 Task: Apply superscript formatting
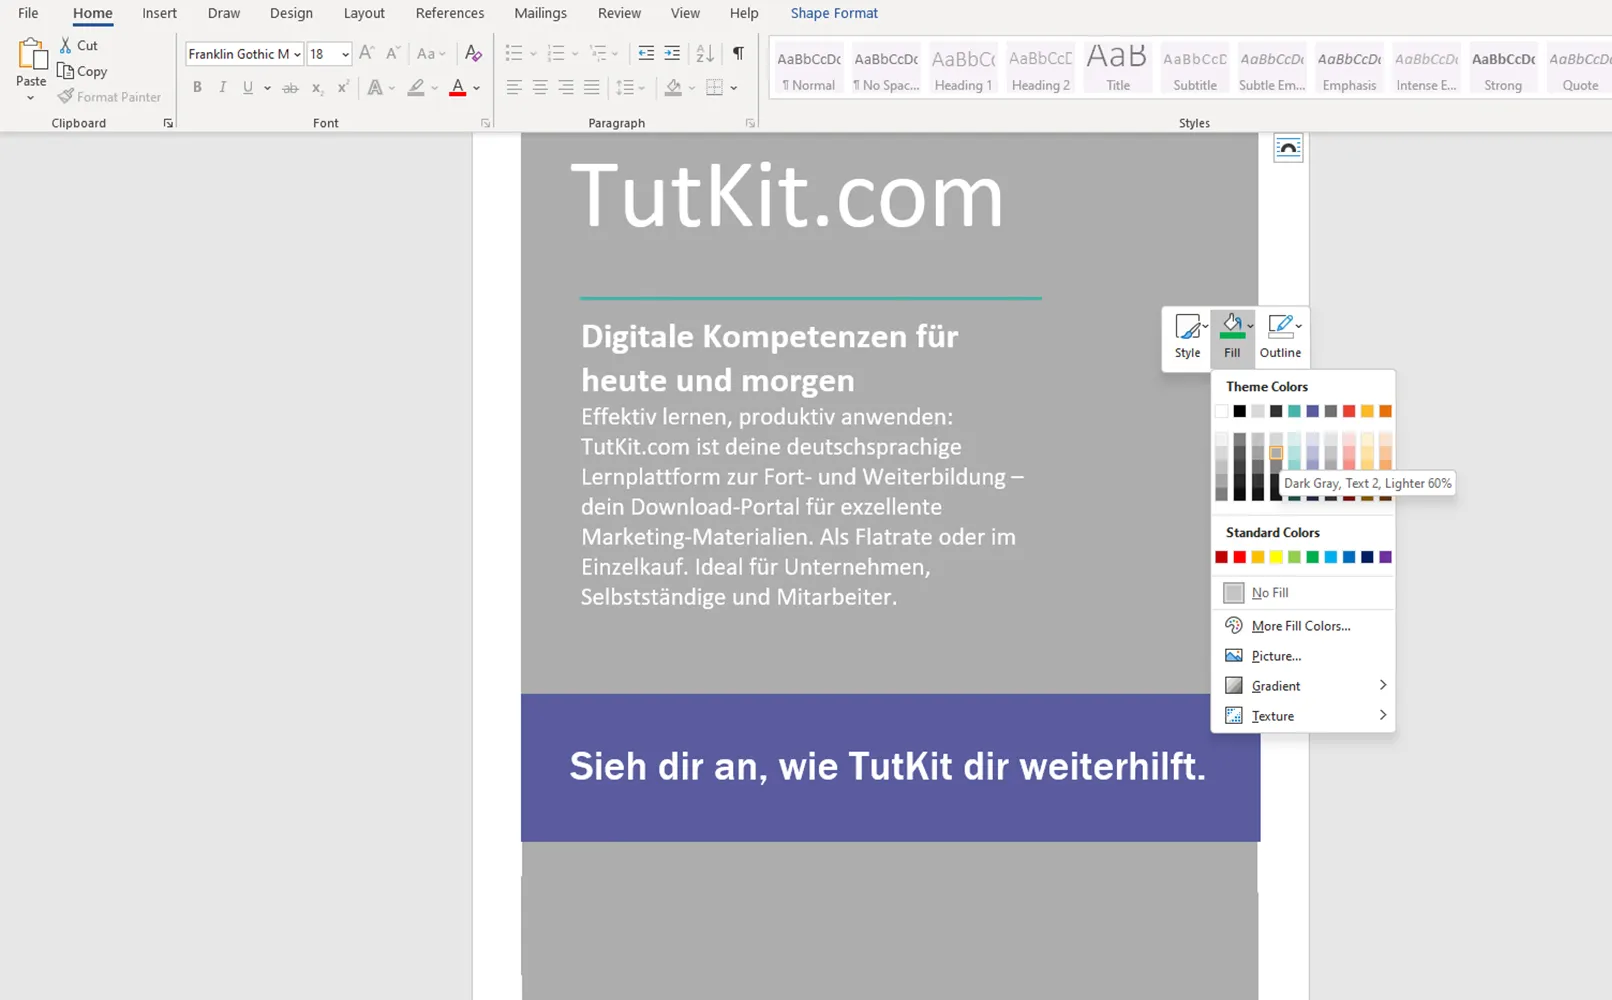[343, 88]
